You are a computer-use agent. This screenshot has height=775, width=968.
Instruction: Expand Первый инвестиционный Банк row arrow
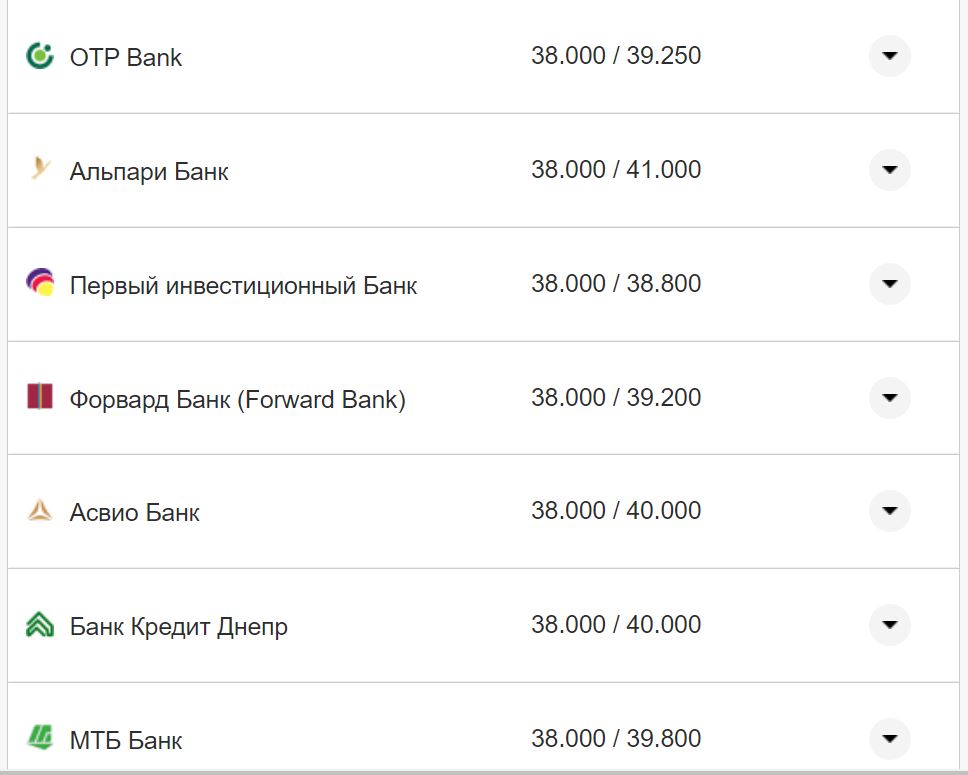tap(889, 284)
